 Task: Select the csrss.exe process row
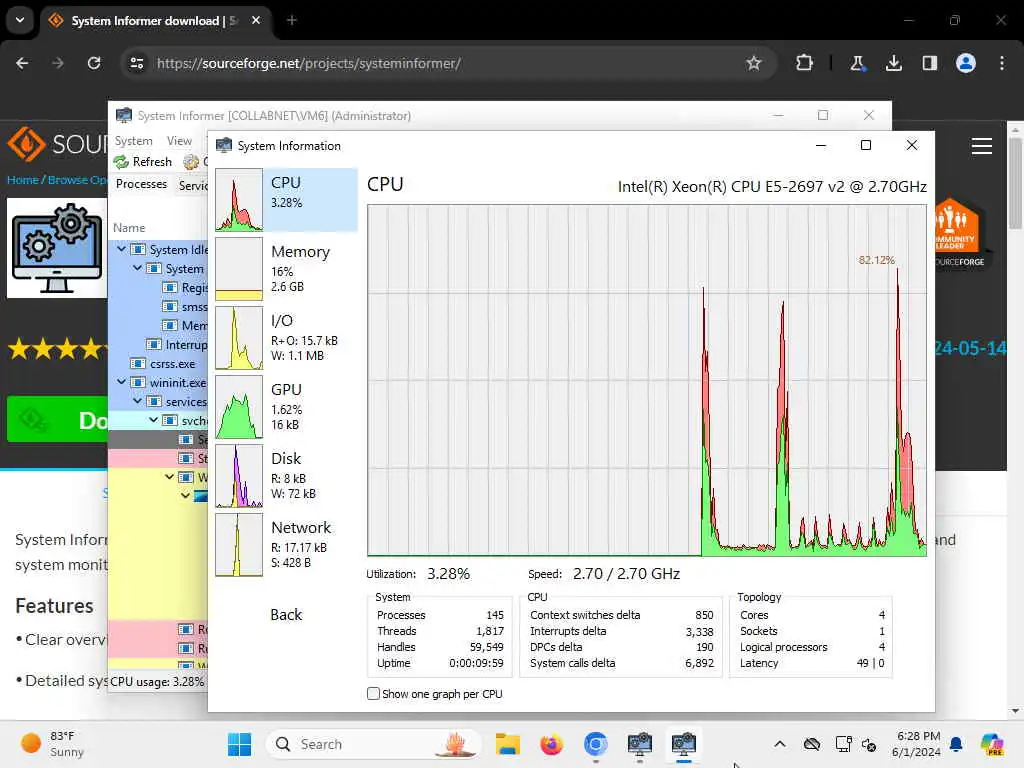[158, 364]
